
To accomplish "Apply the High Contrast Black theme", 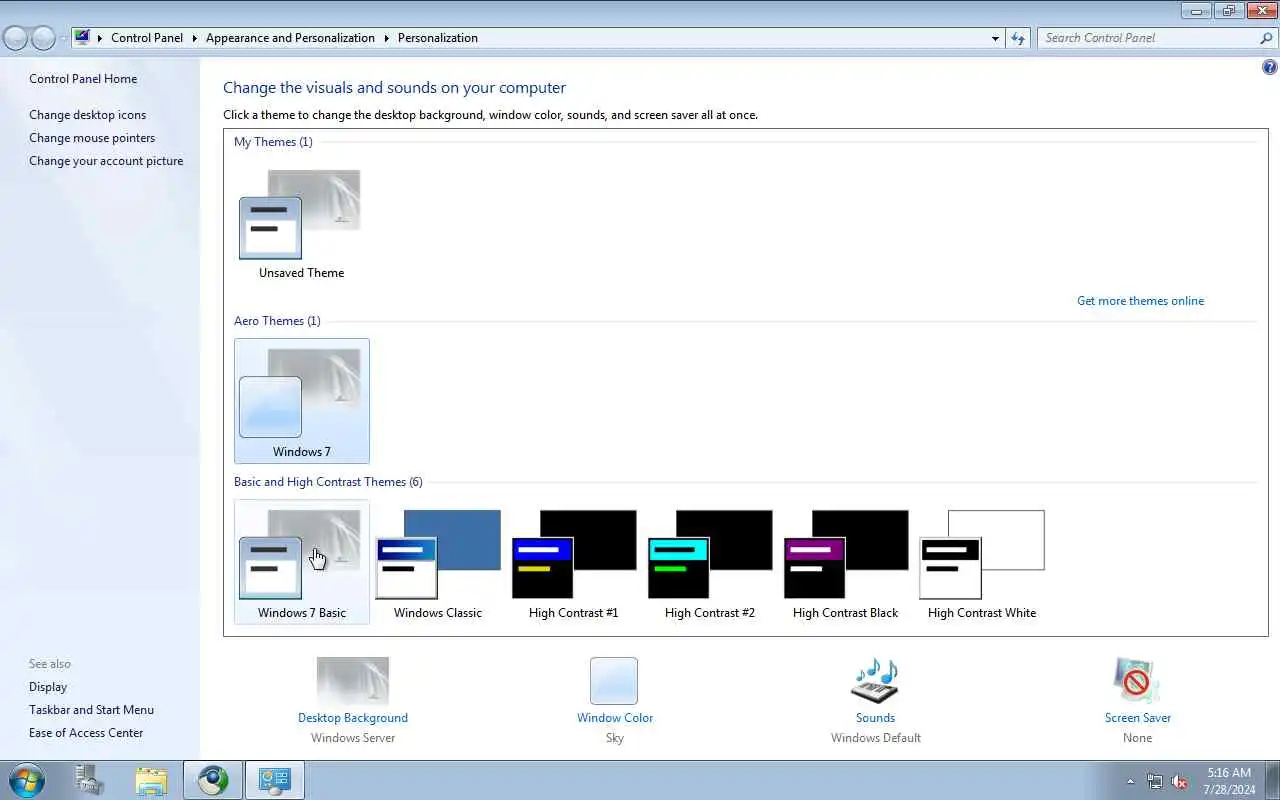I will 845,562.
